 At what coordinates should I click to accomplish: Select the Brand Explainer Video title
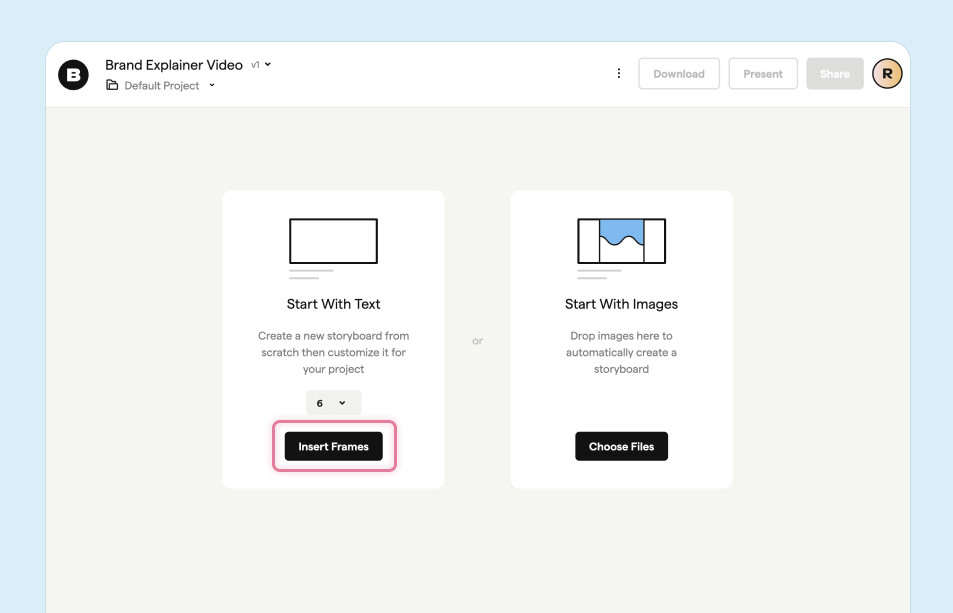[173, 64]
